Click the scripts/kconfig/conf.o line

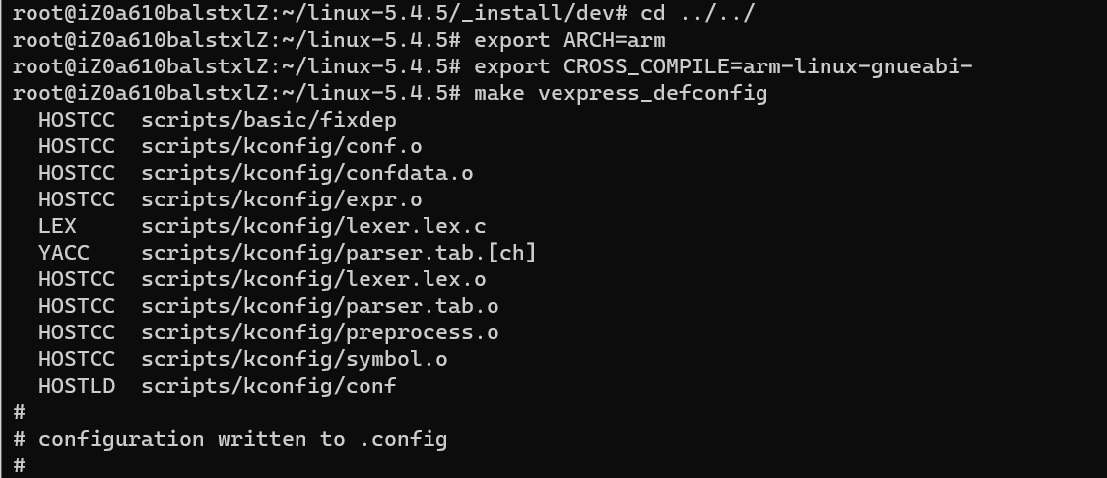click(x=281, y=146)
